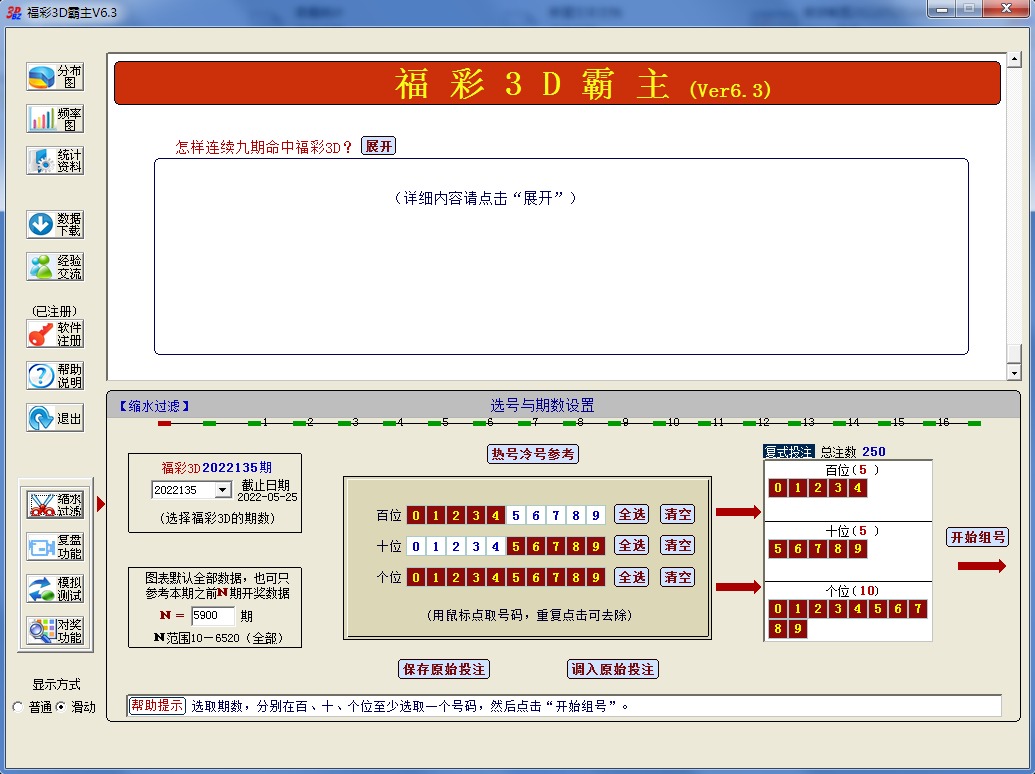Click 开始组号 button
The height and width of the screenshot is (774, 1035).
coord(977,537)
